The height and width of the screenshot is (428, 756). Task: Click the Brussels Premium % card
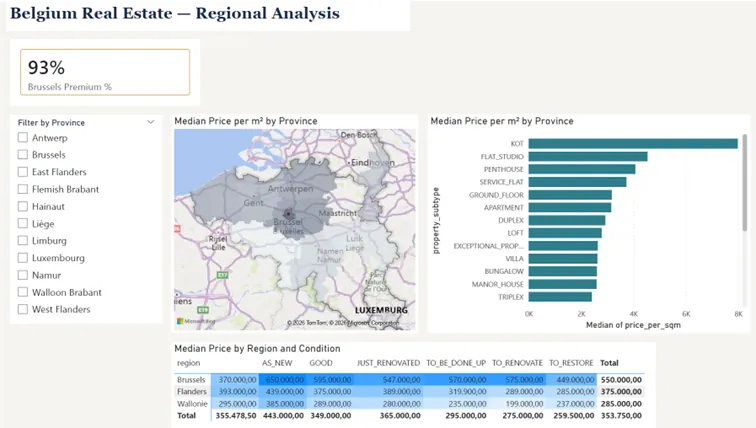coord(105,72)
